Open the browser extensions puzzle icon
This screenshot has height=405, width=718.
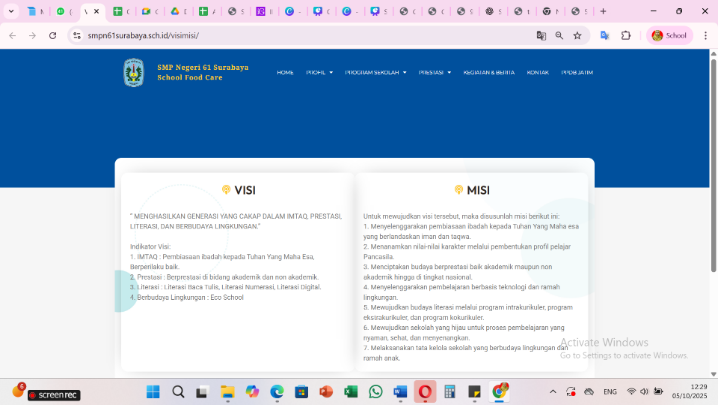[x=626, y=35]
